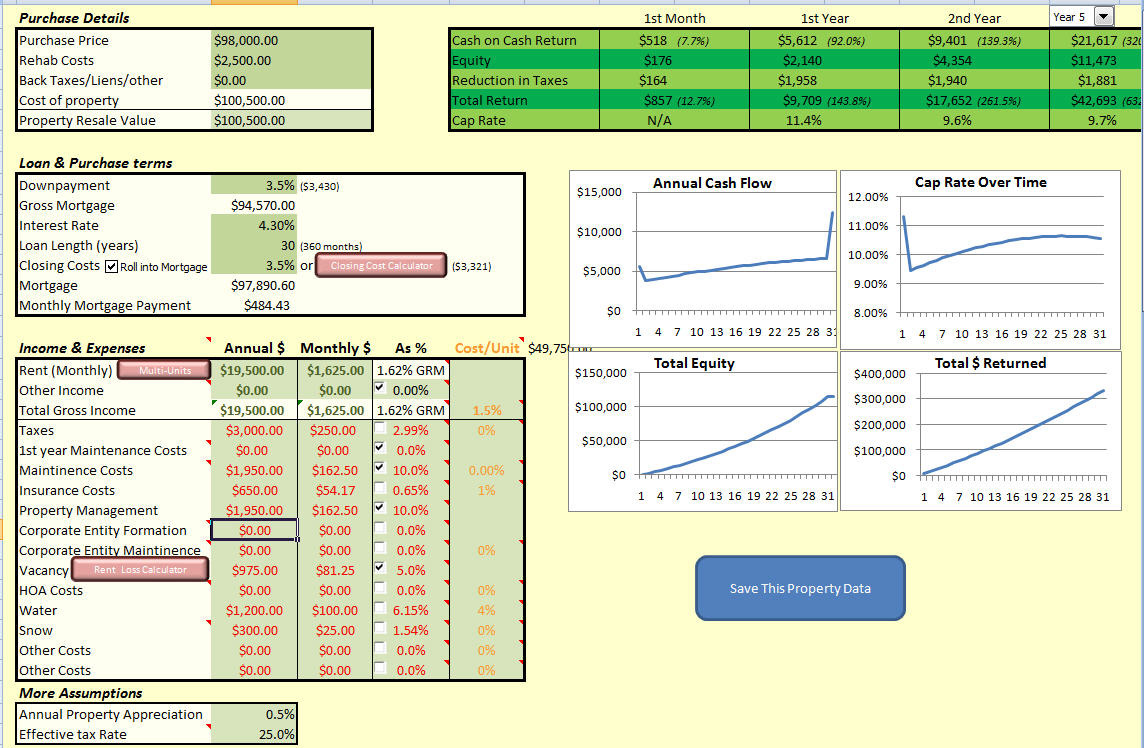Select the Insurance Costs annual cell $650.00
1144x748 pixels.
click(254, 490)
